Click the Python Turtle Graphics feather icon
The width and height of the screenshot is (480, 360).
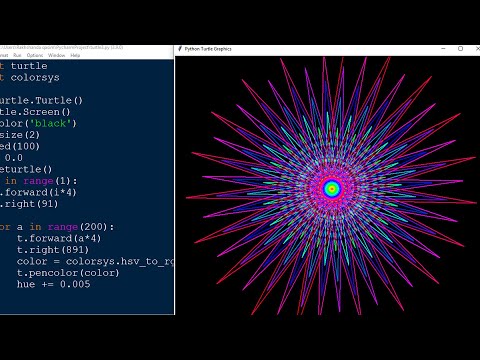coord(180,49)
